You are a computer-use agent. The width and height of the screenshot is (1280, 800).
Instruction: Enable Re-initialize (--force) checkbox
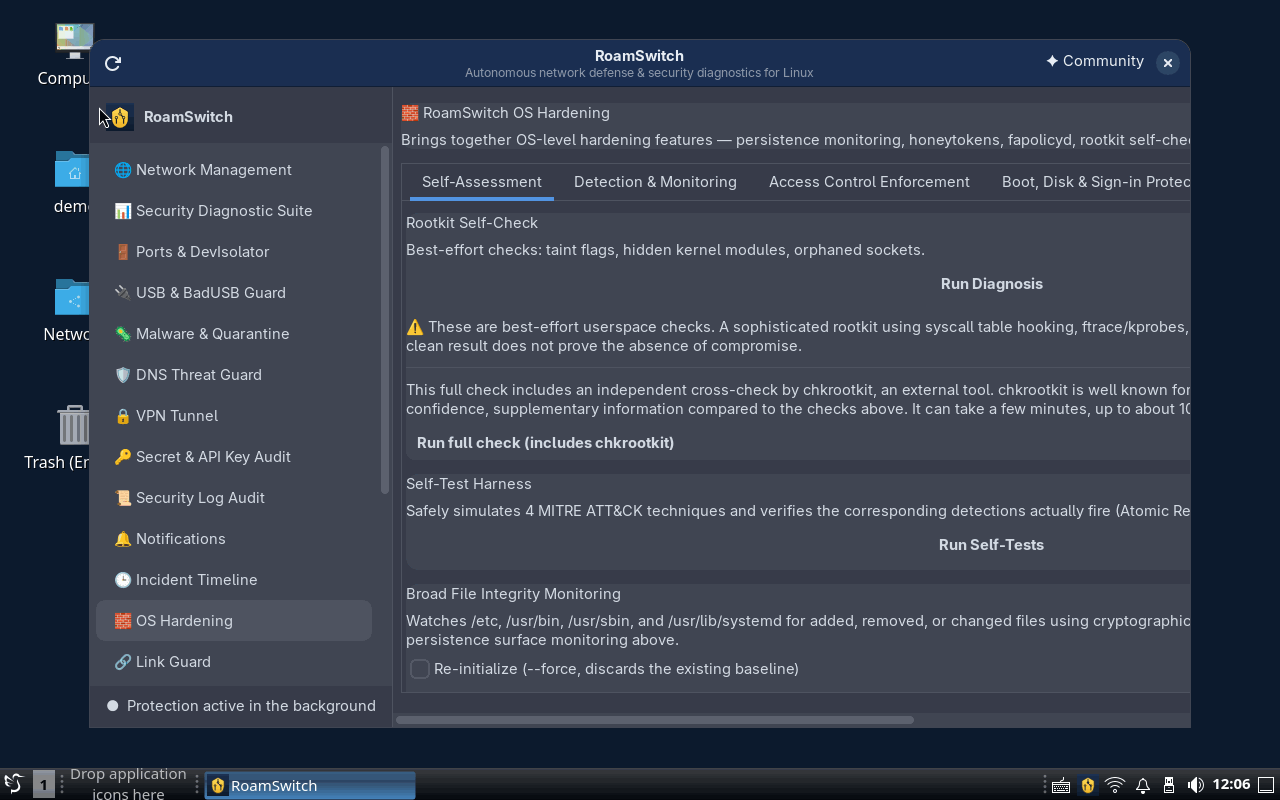click(x=420, y=669)
